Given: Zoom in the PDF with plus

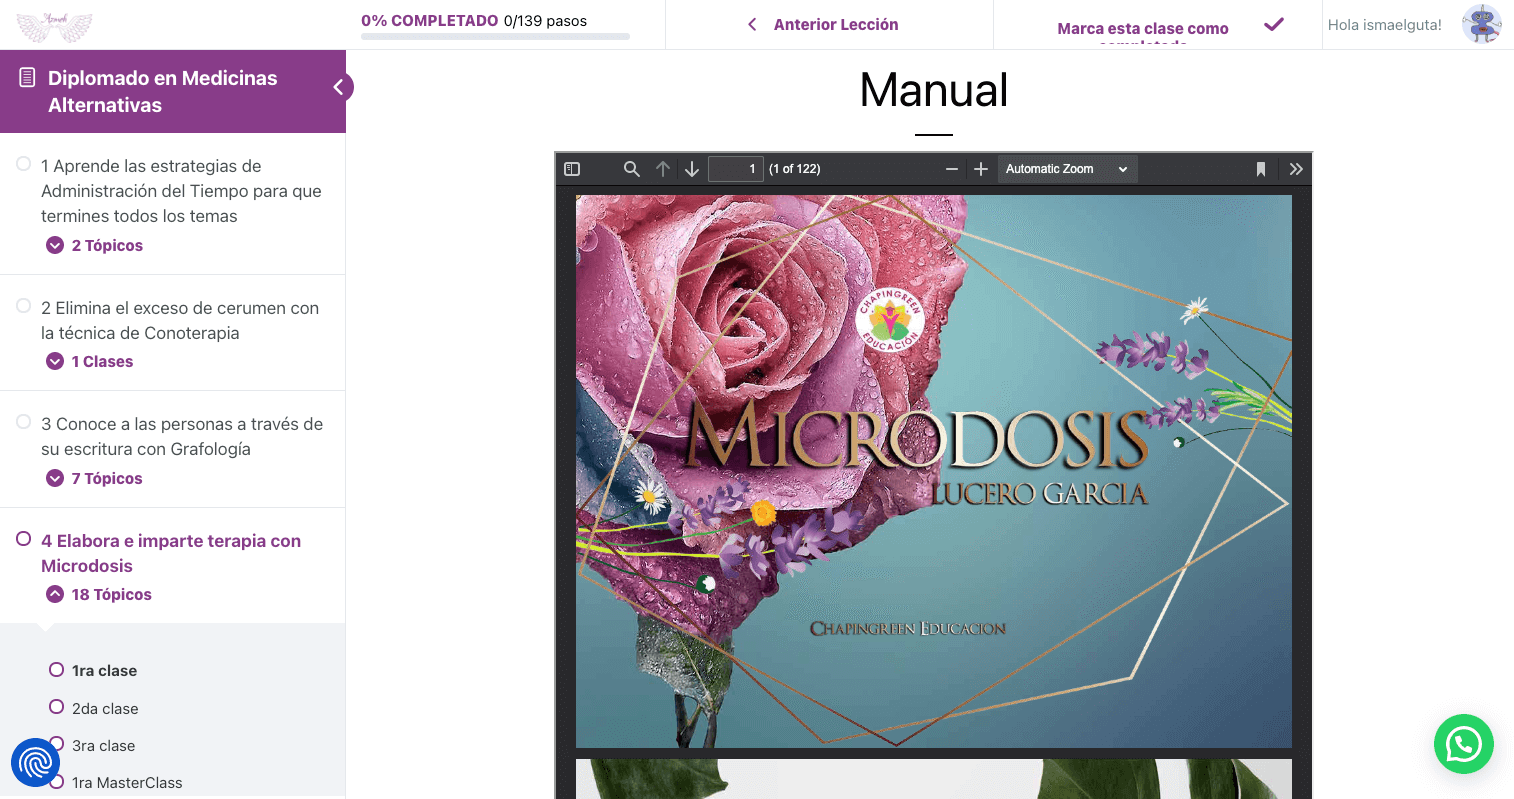Looking at the screenshot, I should (981, 169).
